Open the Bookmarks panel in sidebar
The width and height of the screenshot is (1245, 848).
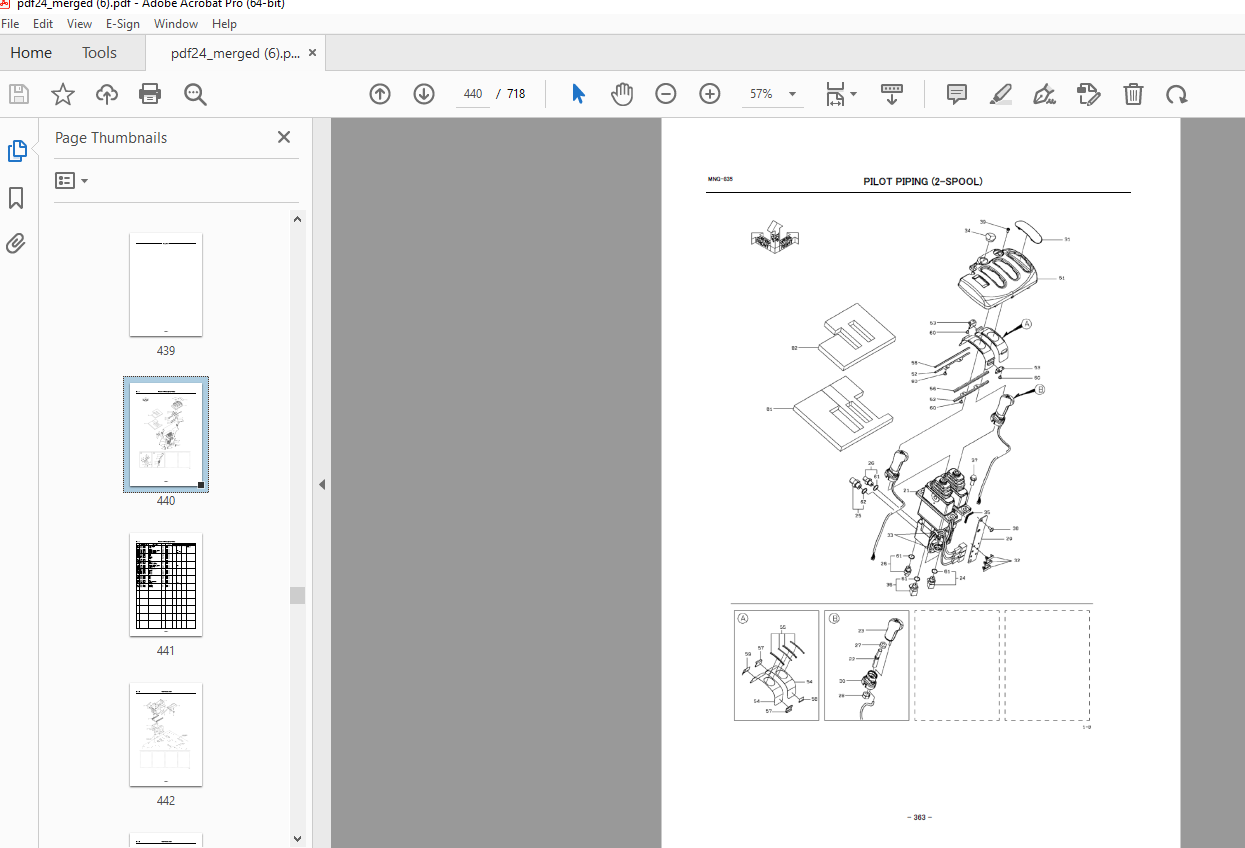point(16,198)
